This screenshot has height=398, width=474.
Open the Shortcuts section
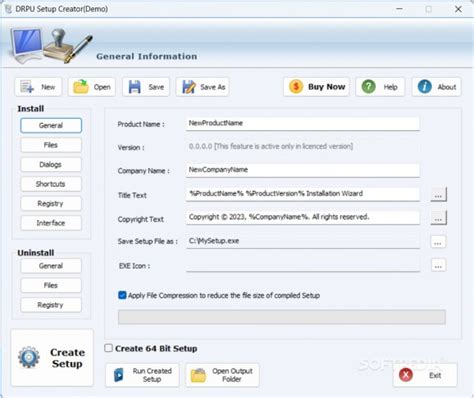[x=51, y=184]
